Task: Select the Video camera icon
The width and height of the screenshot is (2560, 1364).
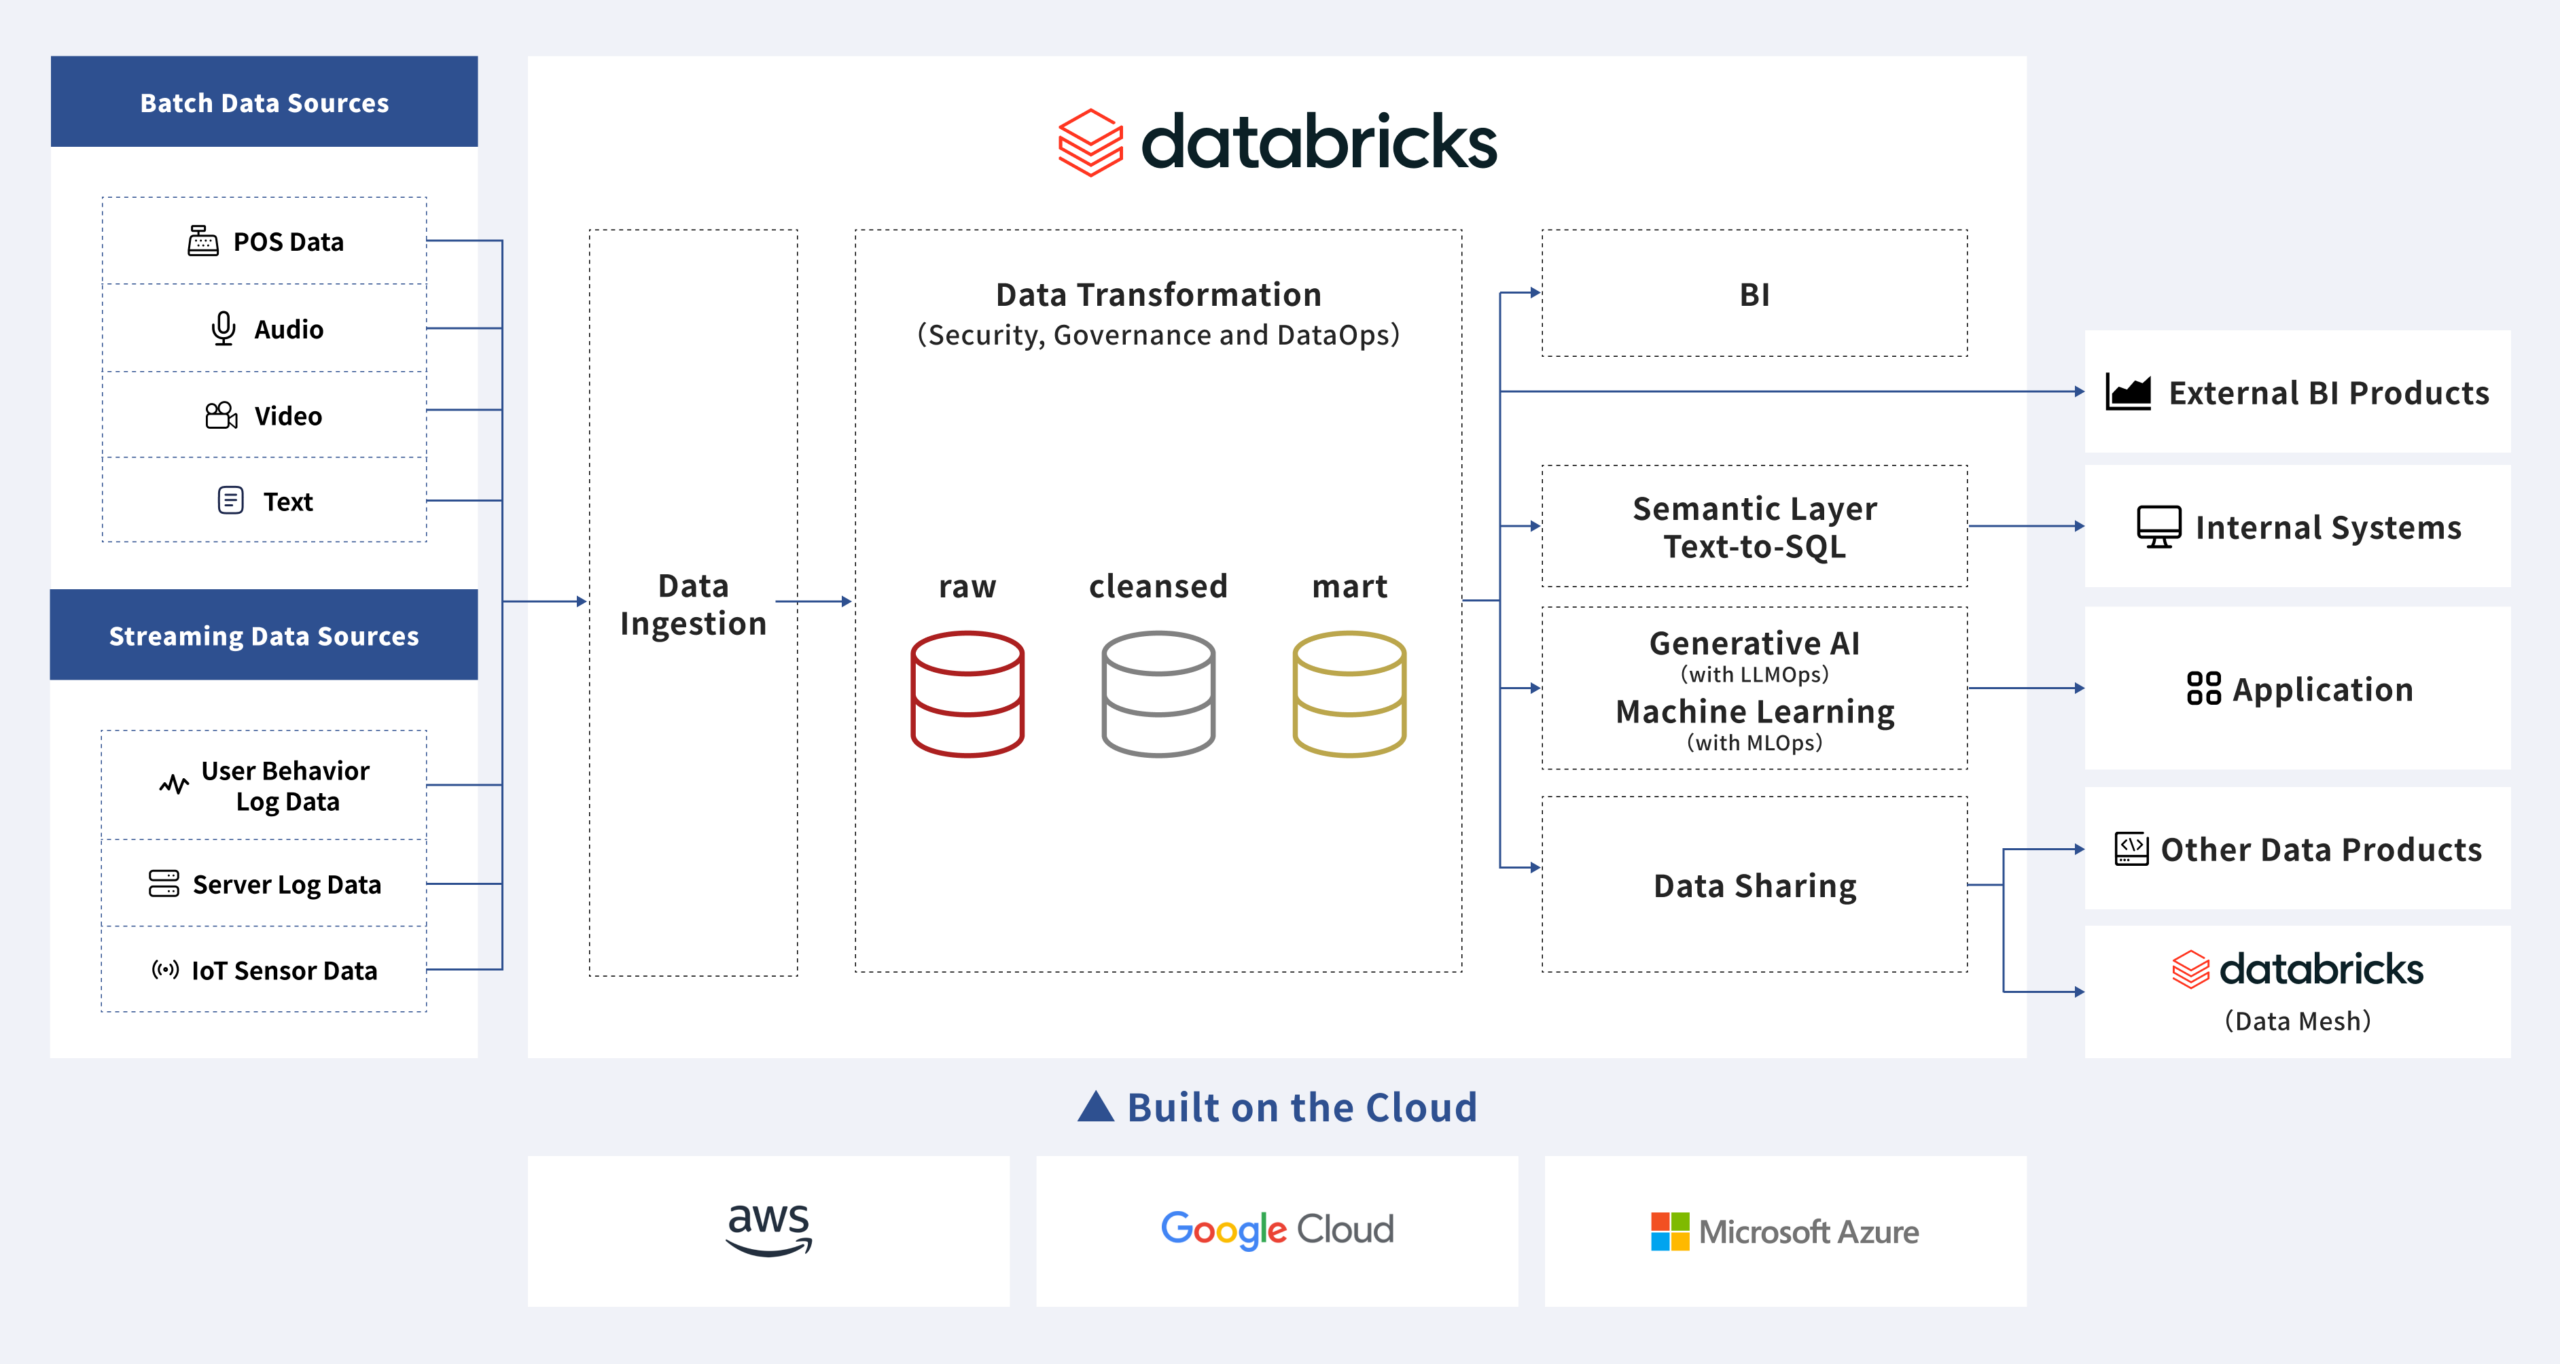Action: (222, 416)
